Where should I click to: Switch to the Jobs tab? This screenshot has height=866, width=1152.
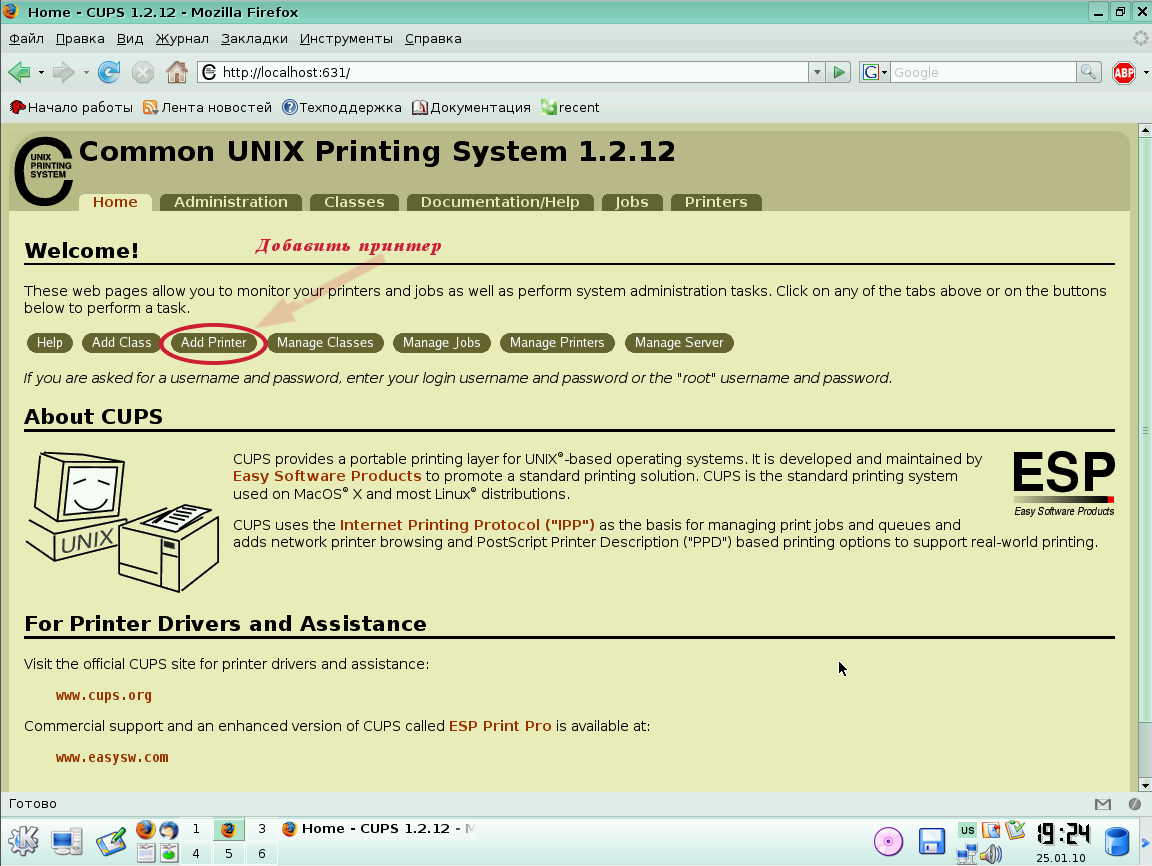click(x=632, y=202)
